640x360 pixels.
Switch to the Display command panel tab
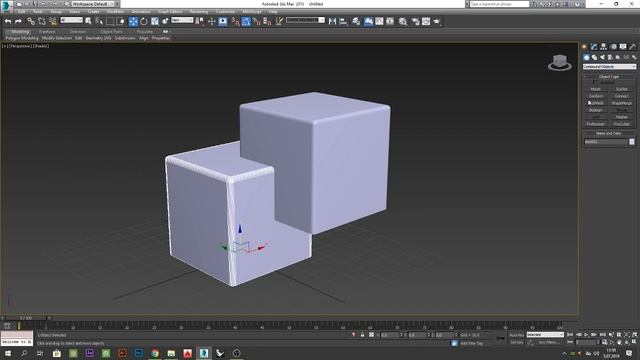click(623, 47)
